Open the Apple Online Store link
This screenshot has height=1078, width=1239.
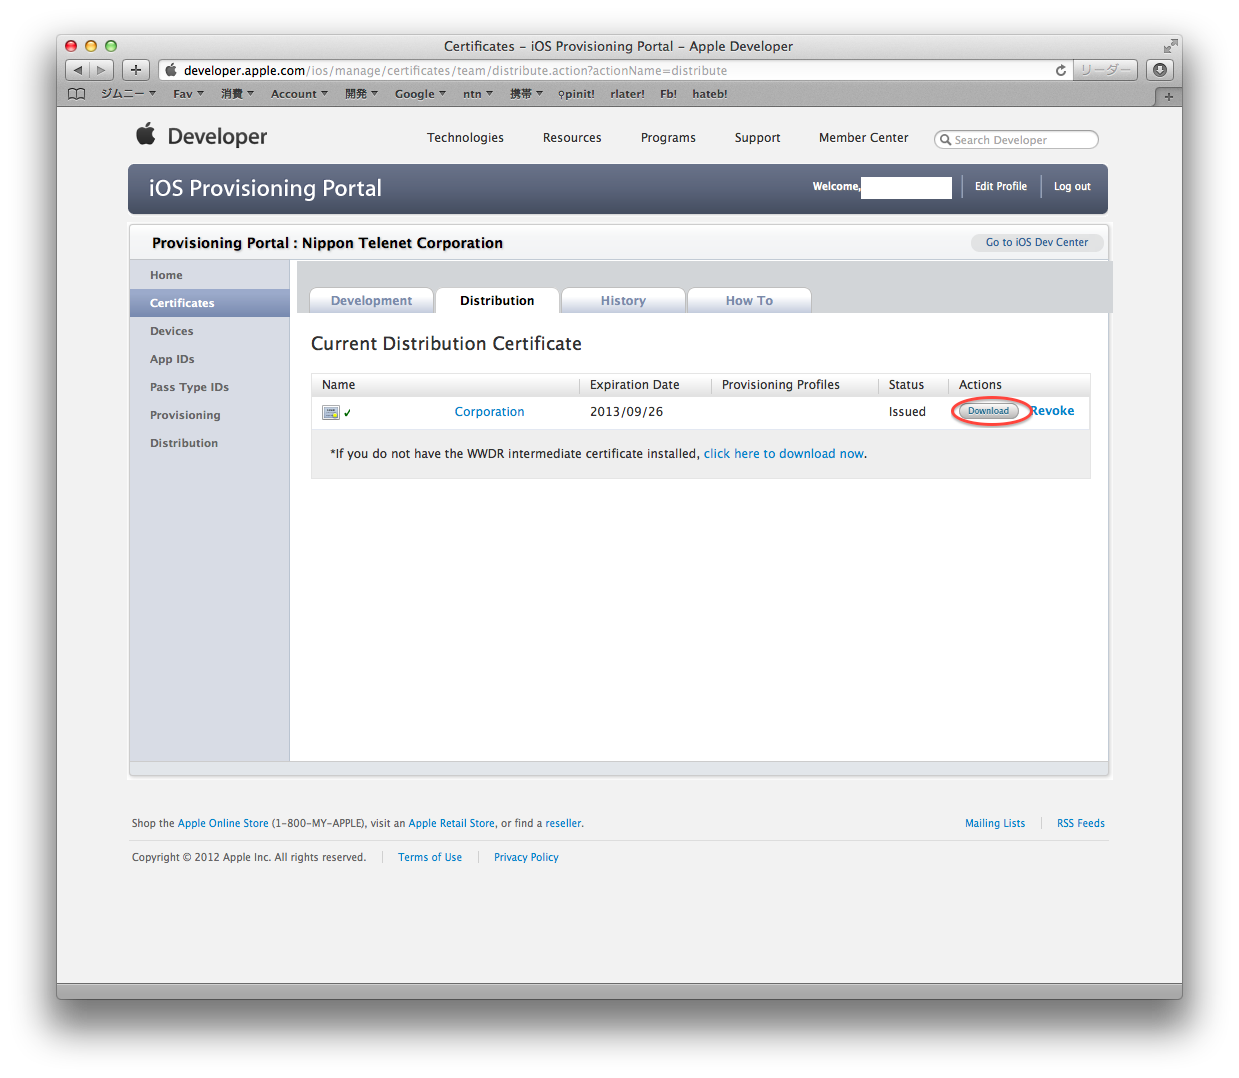click(x=223, y=824)
